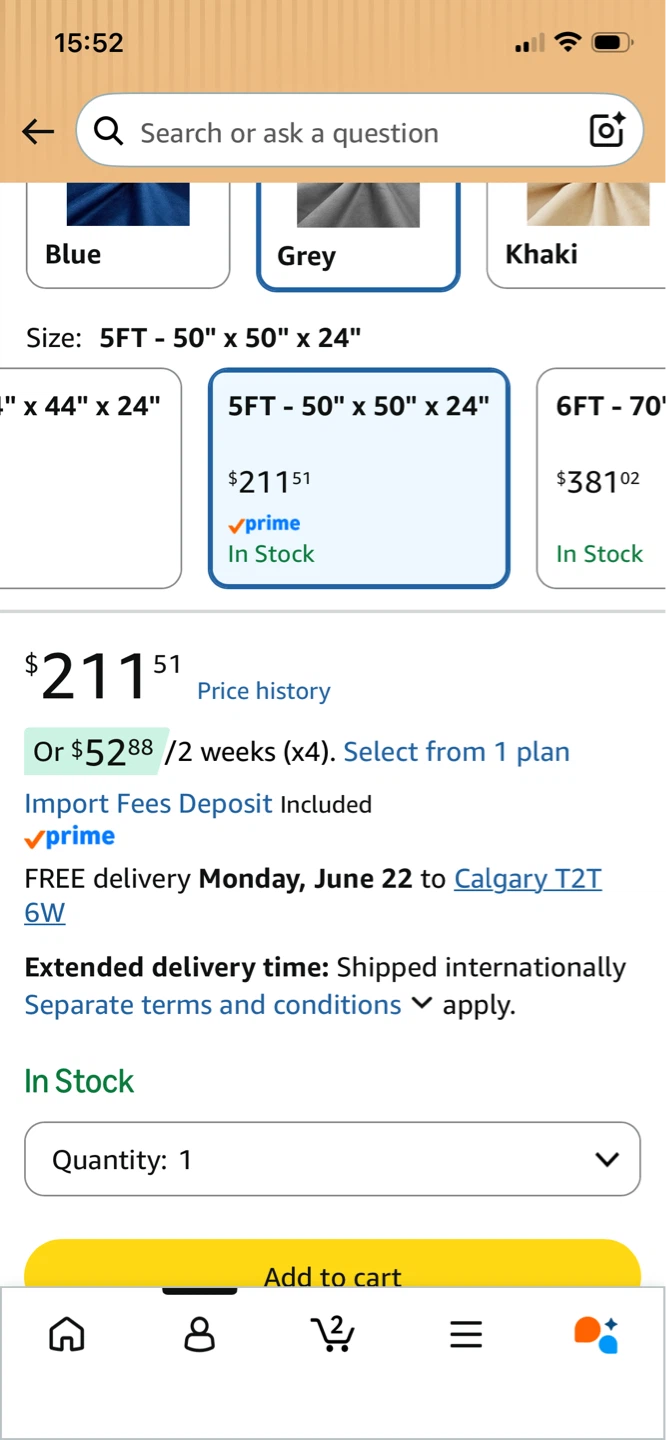The height and width of the screenshot is (1440, 666).
Task: Open shopping cart with 2 items
Action: (332, 1333)
